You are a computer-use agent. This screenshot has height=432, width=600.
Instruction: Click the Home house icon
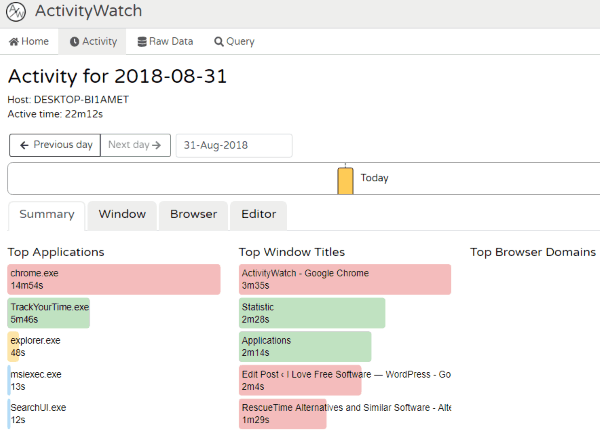pos(14,42)
